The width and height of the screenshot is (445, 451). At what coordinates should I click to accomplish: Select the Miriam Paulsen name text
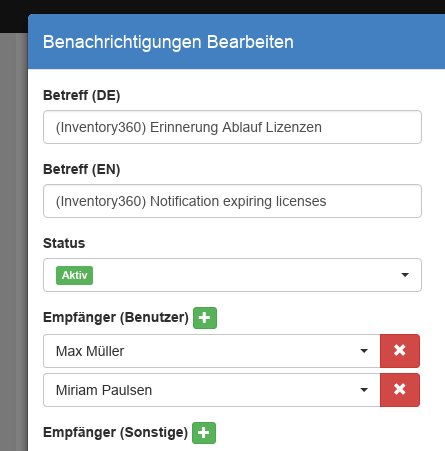104,390
